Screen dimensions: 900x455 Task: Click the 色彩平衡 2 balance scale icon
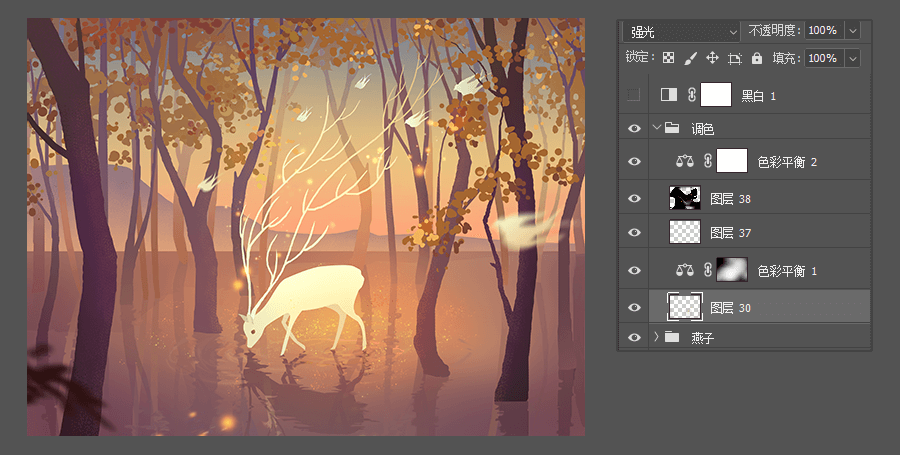[x=685, y=161]
